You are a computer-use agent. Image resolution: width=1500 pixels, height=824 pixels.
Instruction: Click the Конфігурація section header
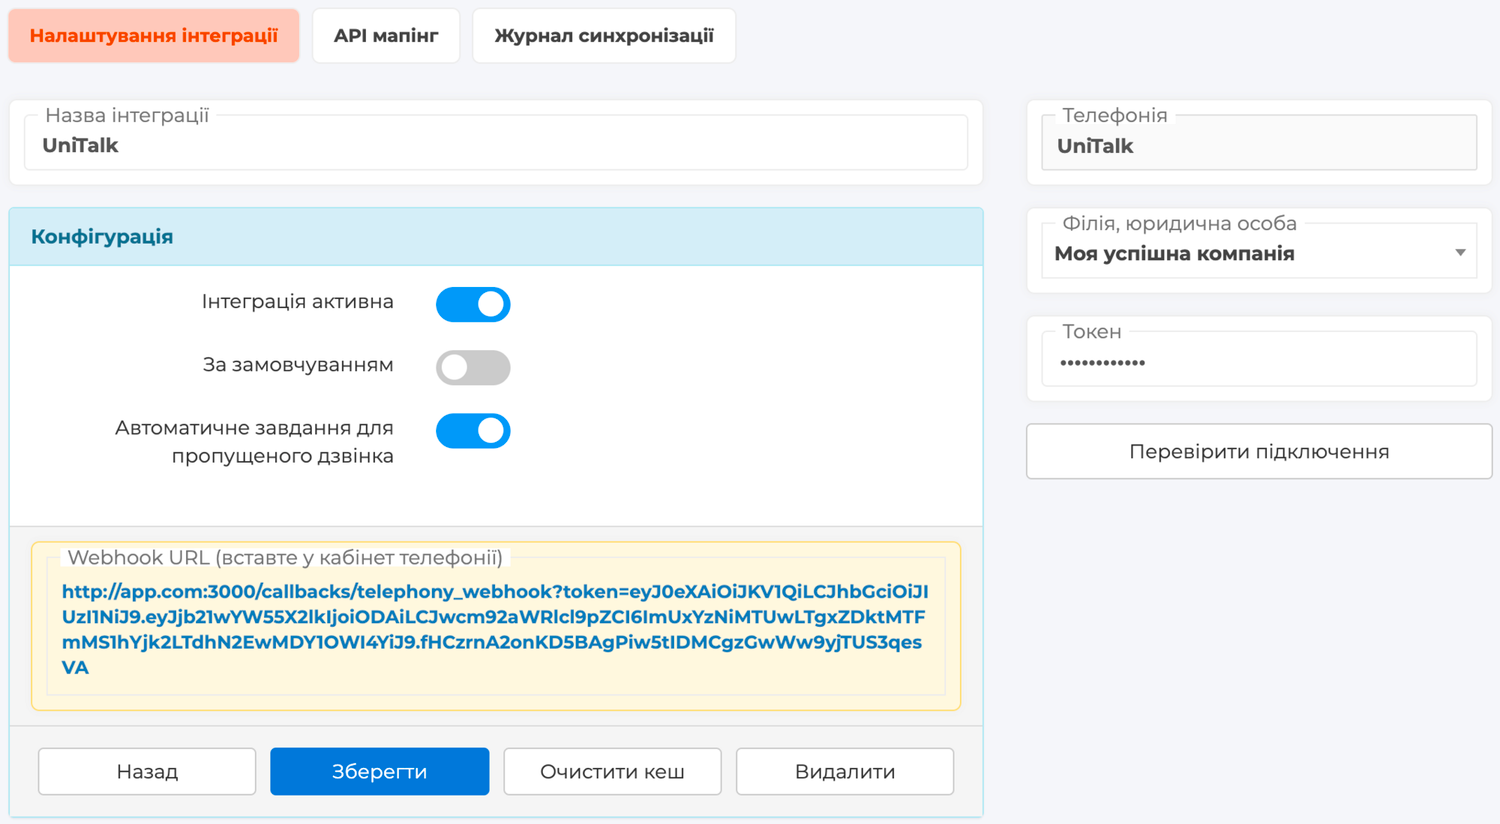point(496,237)
